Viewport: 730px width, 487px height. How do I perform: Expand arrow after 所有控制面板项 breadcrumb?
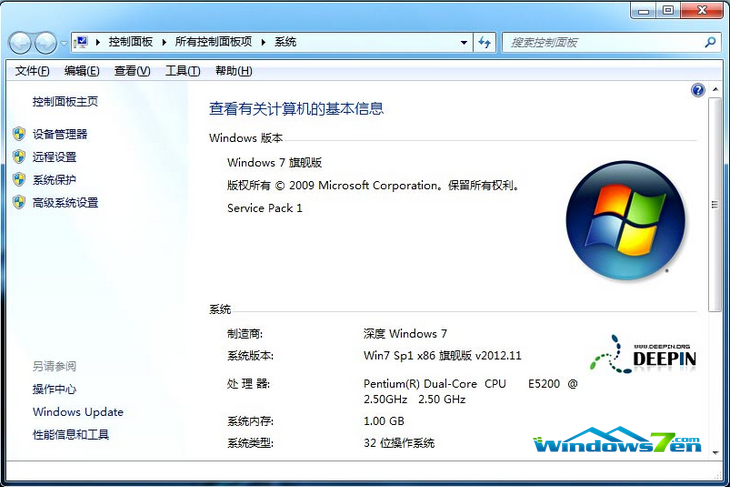click(x=264, y=42)
